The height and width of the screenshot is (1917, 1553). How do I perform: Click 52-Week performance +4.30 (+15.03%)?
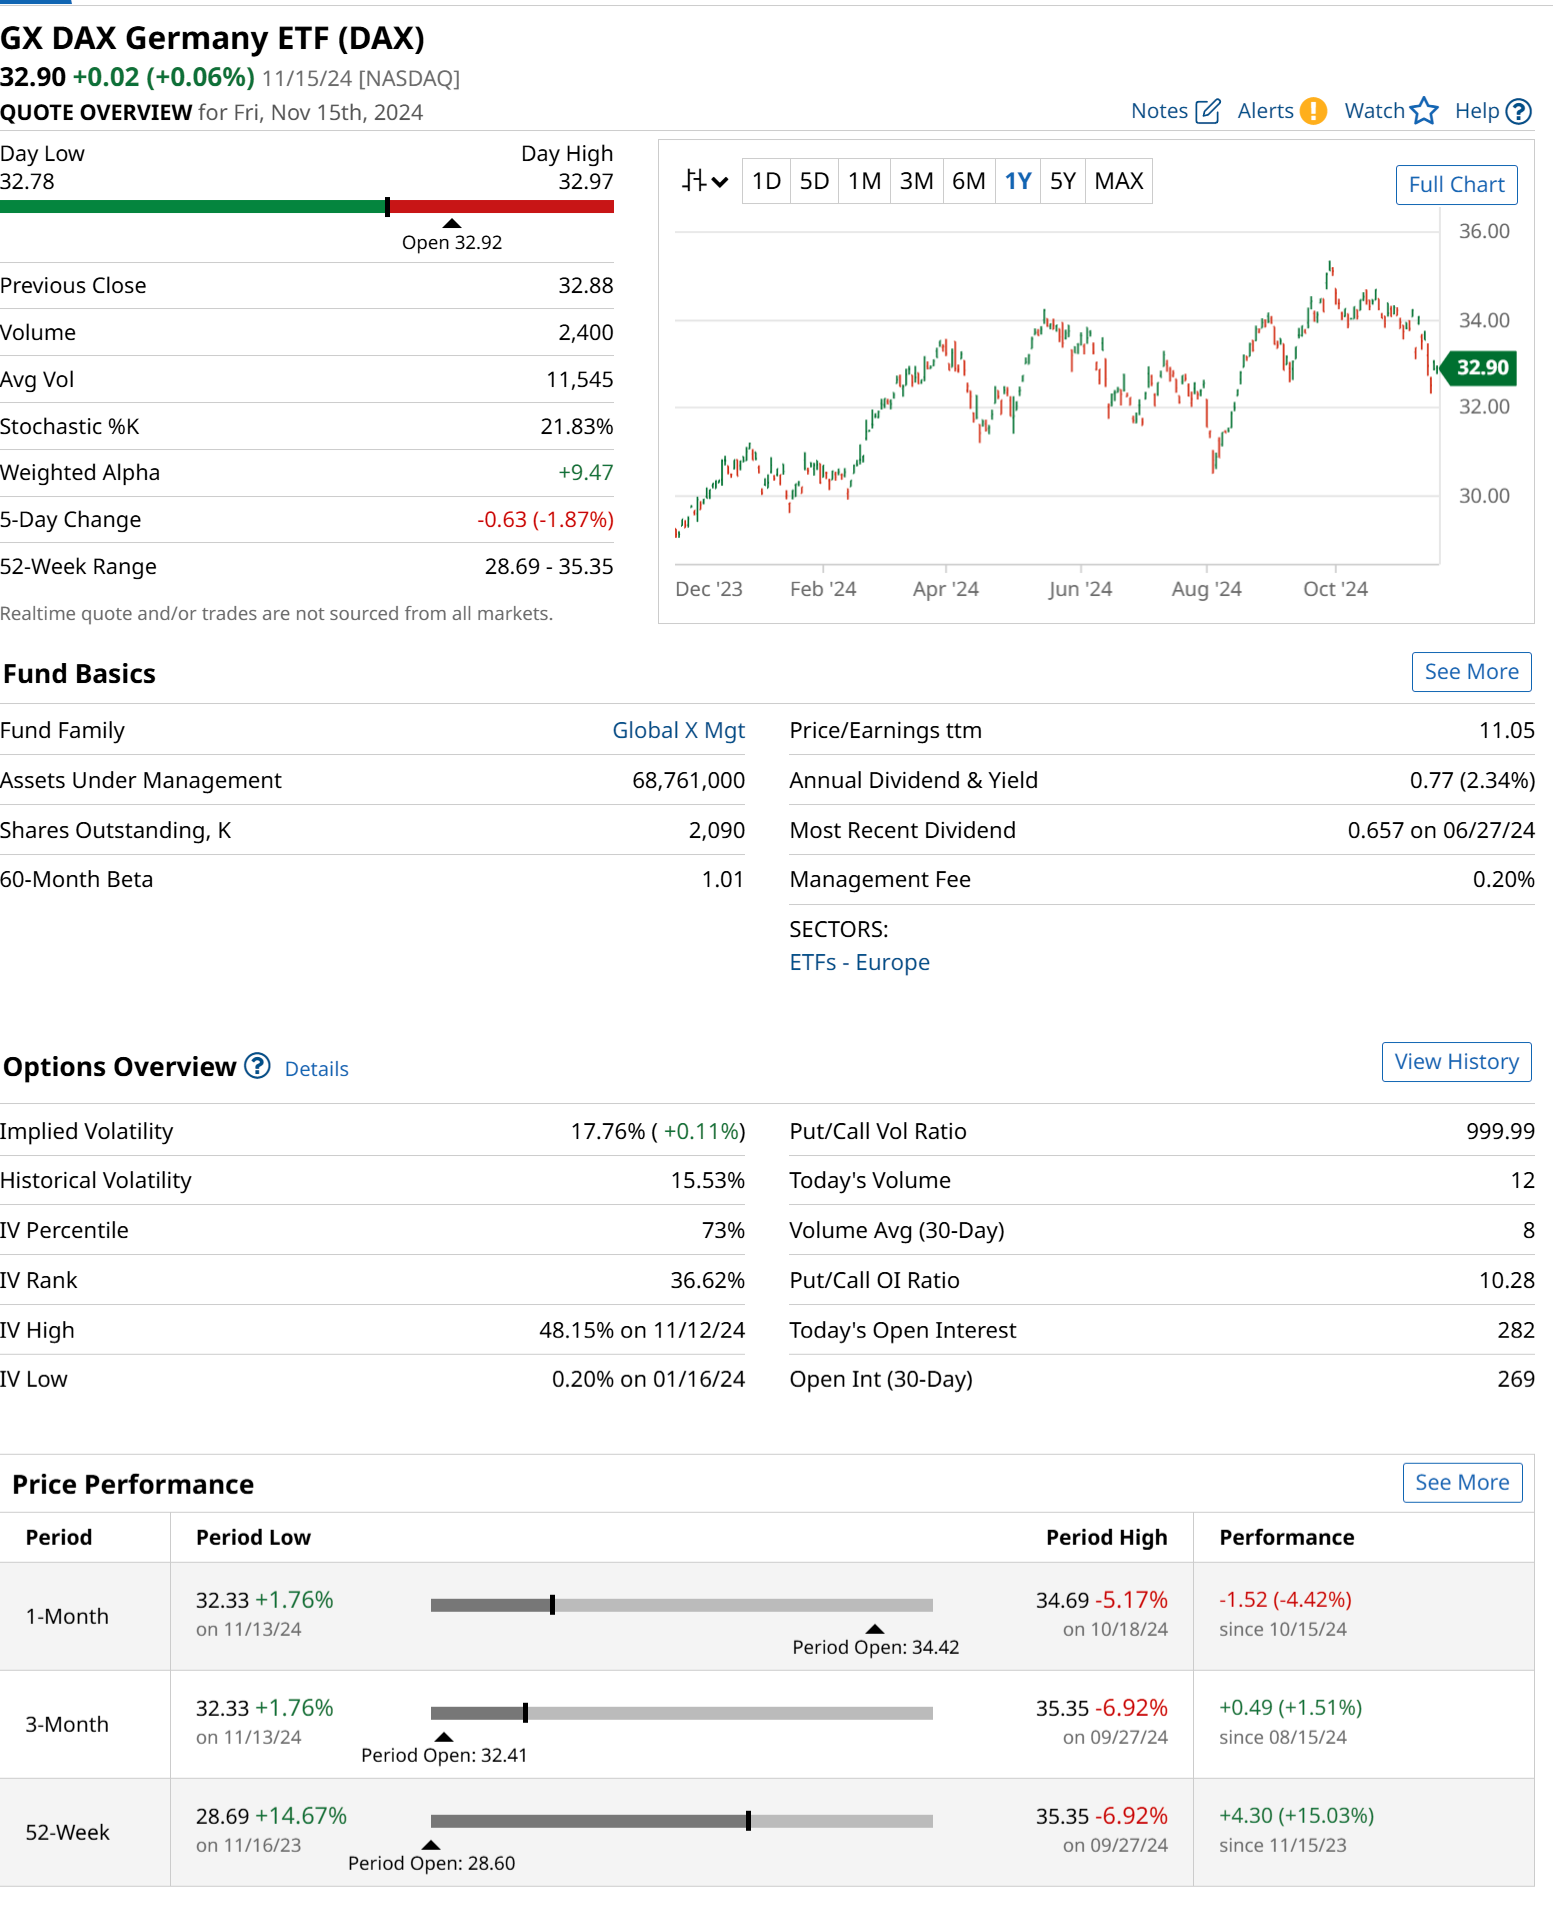pyautogui.click(x=1296, y=1816)
